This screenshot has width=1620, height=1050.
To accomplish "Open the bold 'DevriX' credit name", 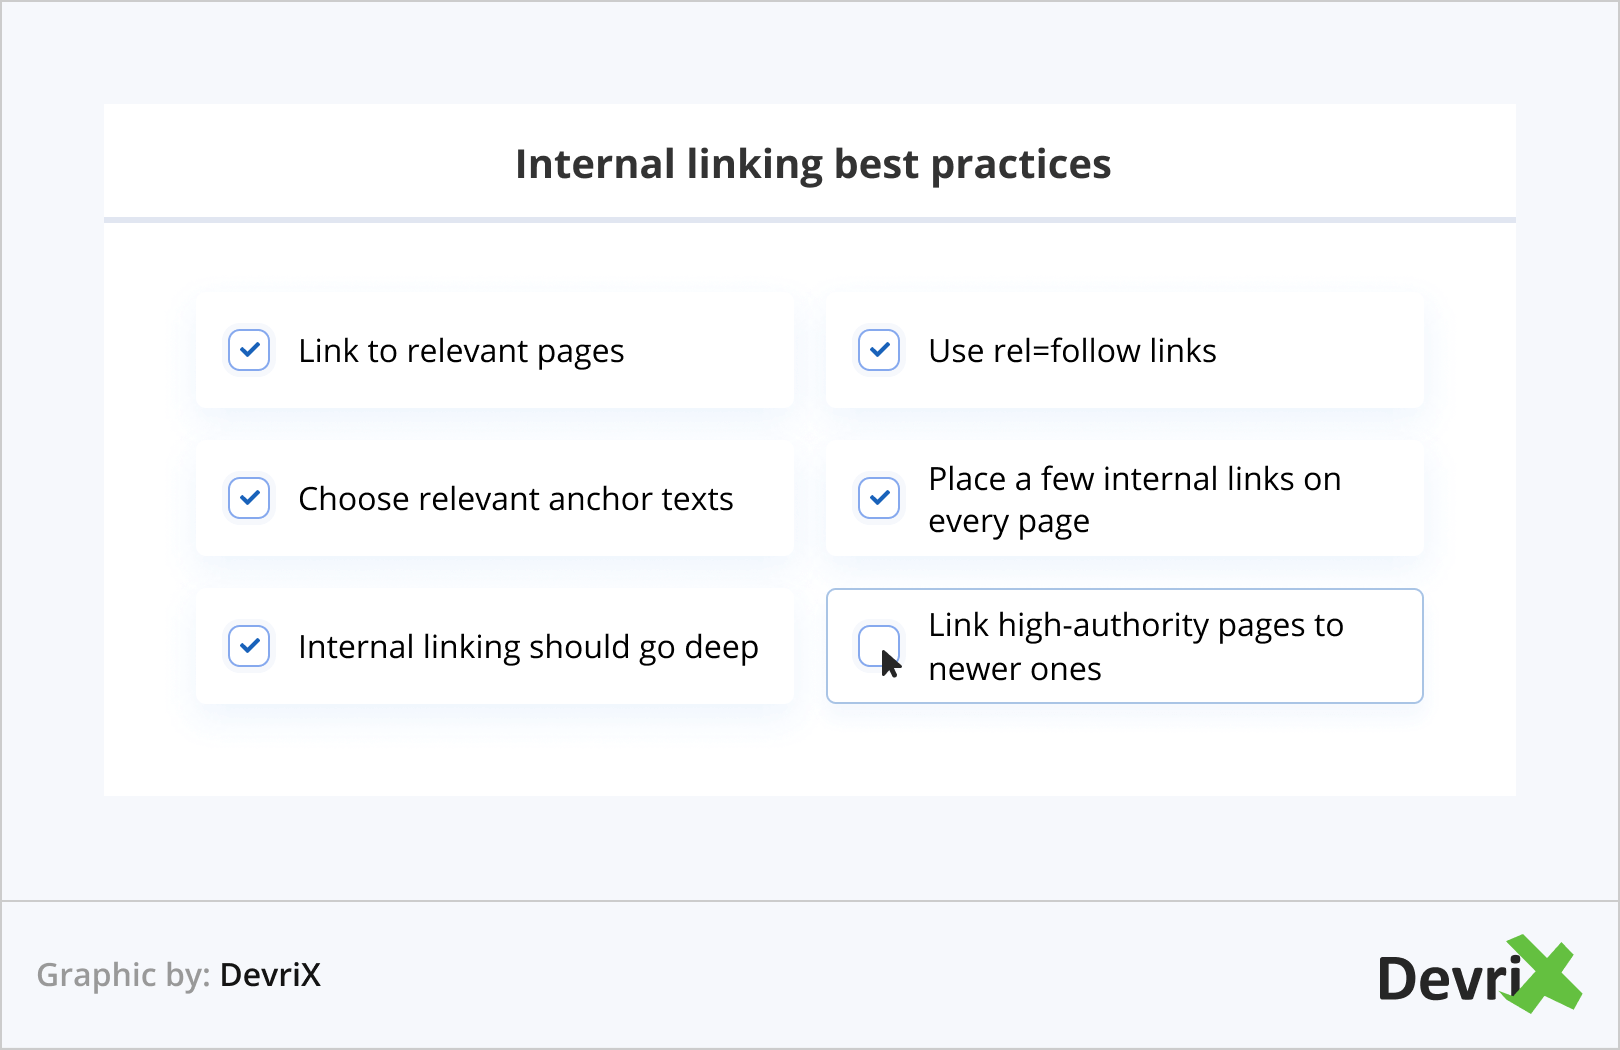I will point(270,975).
